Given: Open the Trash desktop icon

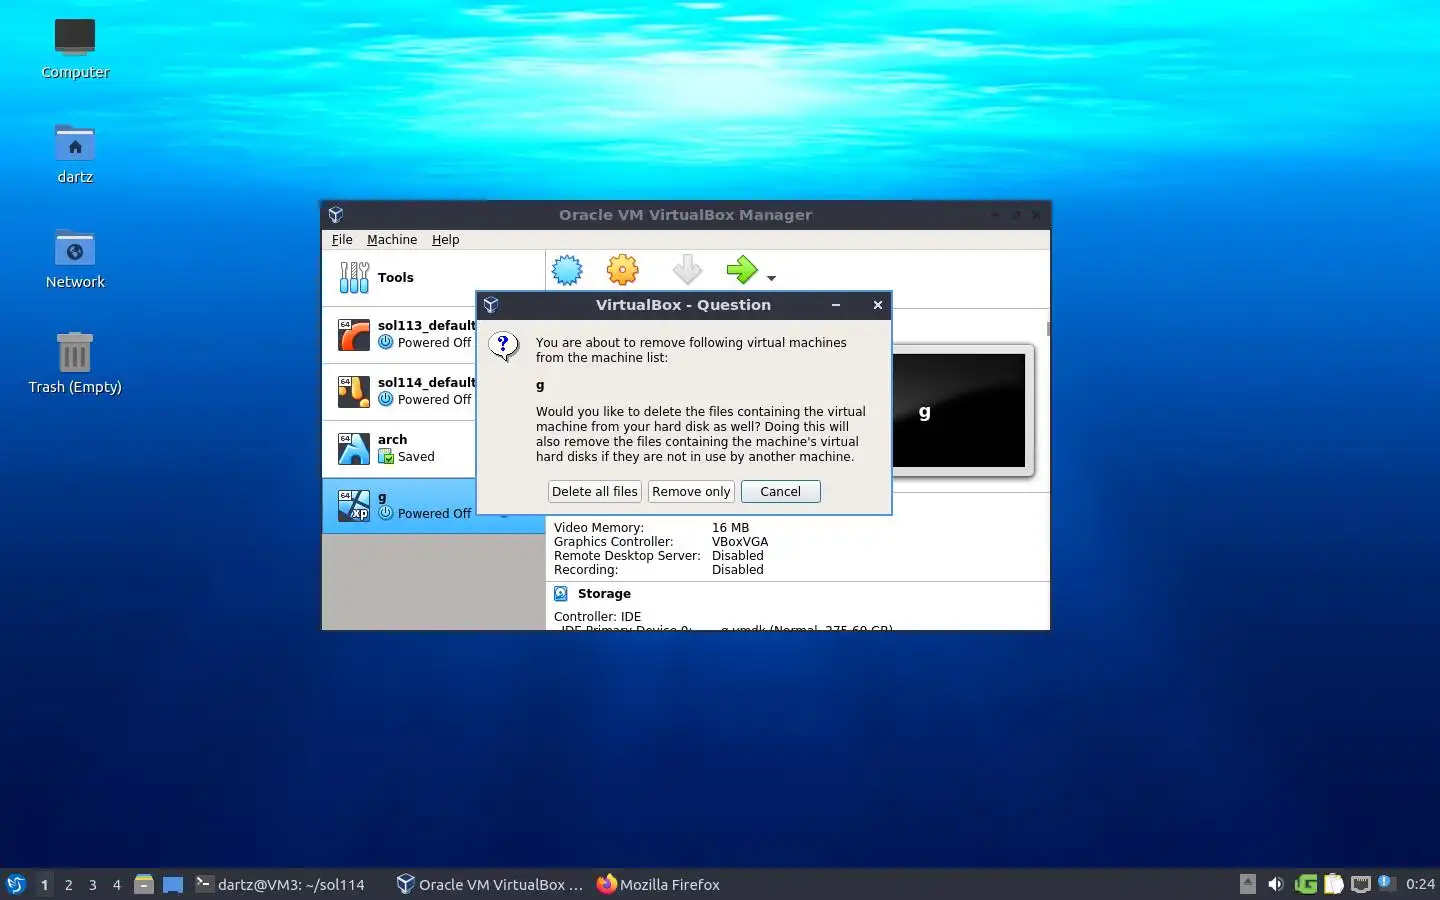Looking at the screenshot, I should [75, 363].
